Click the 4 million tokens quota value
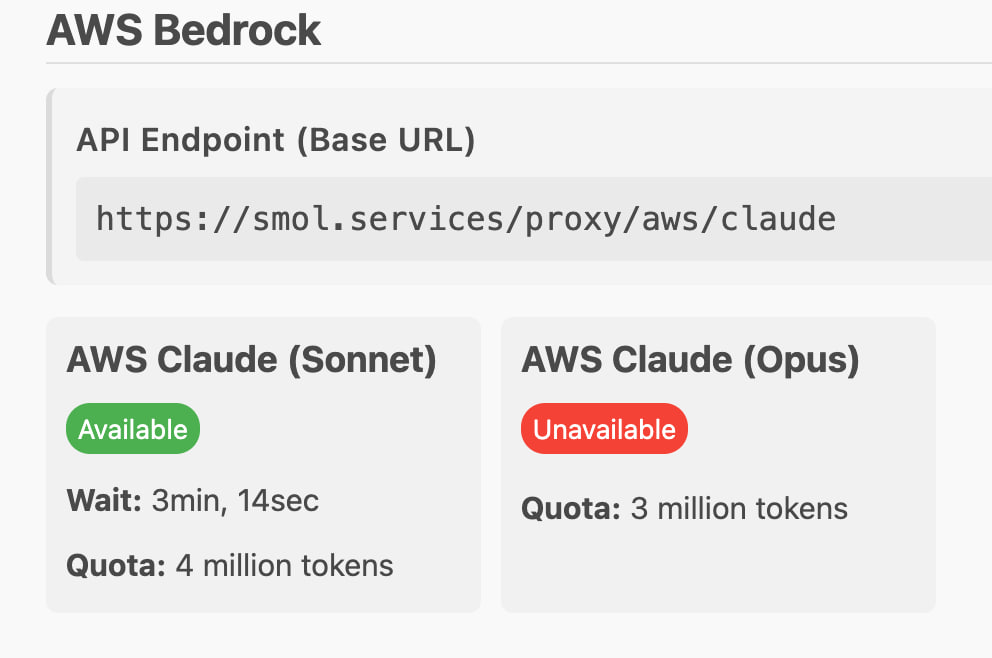The width and height of the screenshot is (992, 658). [284, 565]
